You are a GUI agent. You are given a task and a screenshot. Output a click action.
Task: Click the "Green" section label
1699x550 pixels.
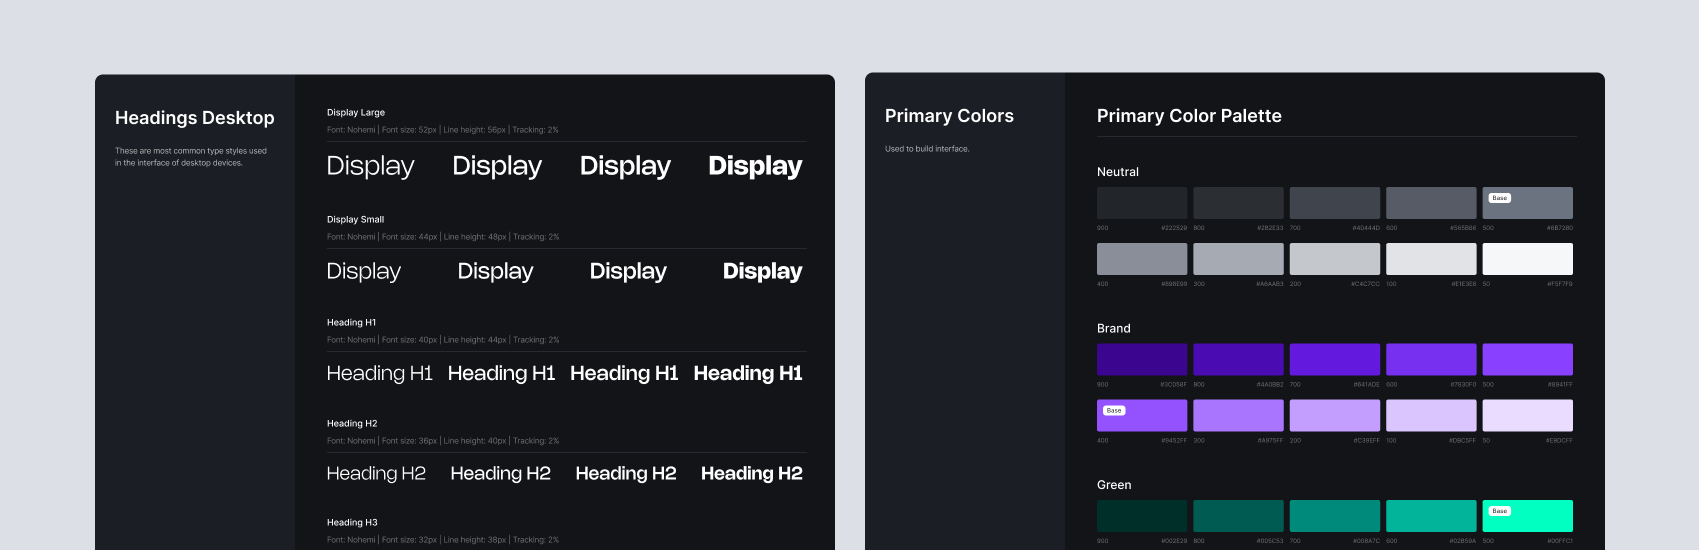(x=1114, y=485)
